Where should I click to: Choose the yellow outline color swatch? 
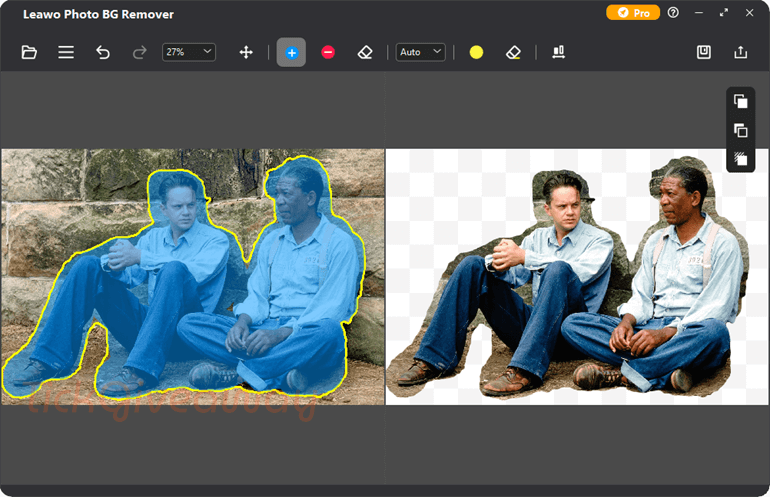[476, 52]
